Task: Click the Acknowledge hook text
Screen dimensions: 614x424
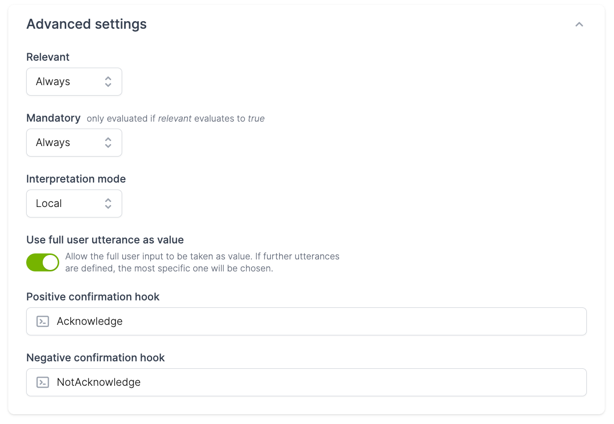Action: 90,321
